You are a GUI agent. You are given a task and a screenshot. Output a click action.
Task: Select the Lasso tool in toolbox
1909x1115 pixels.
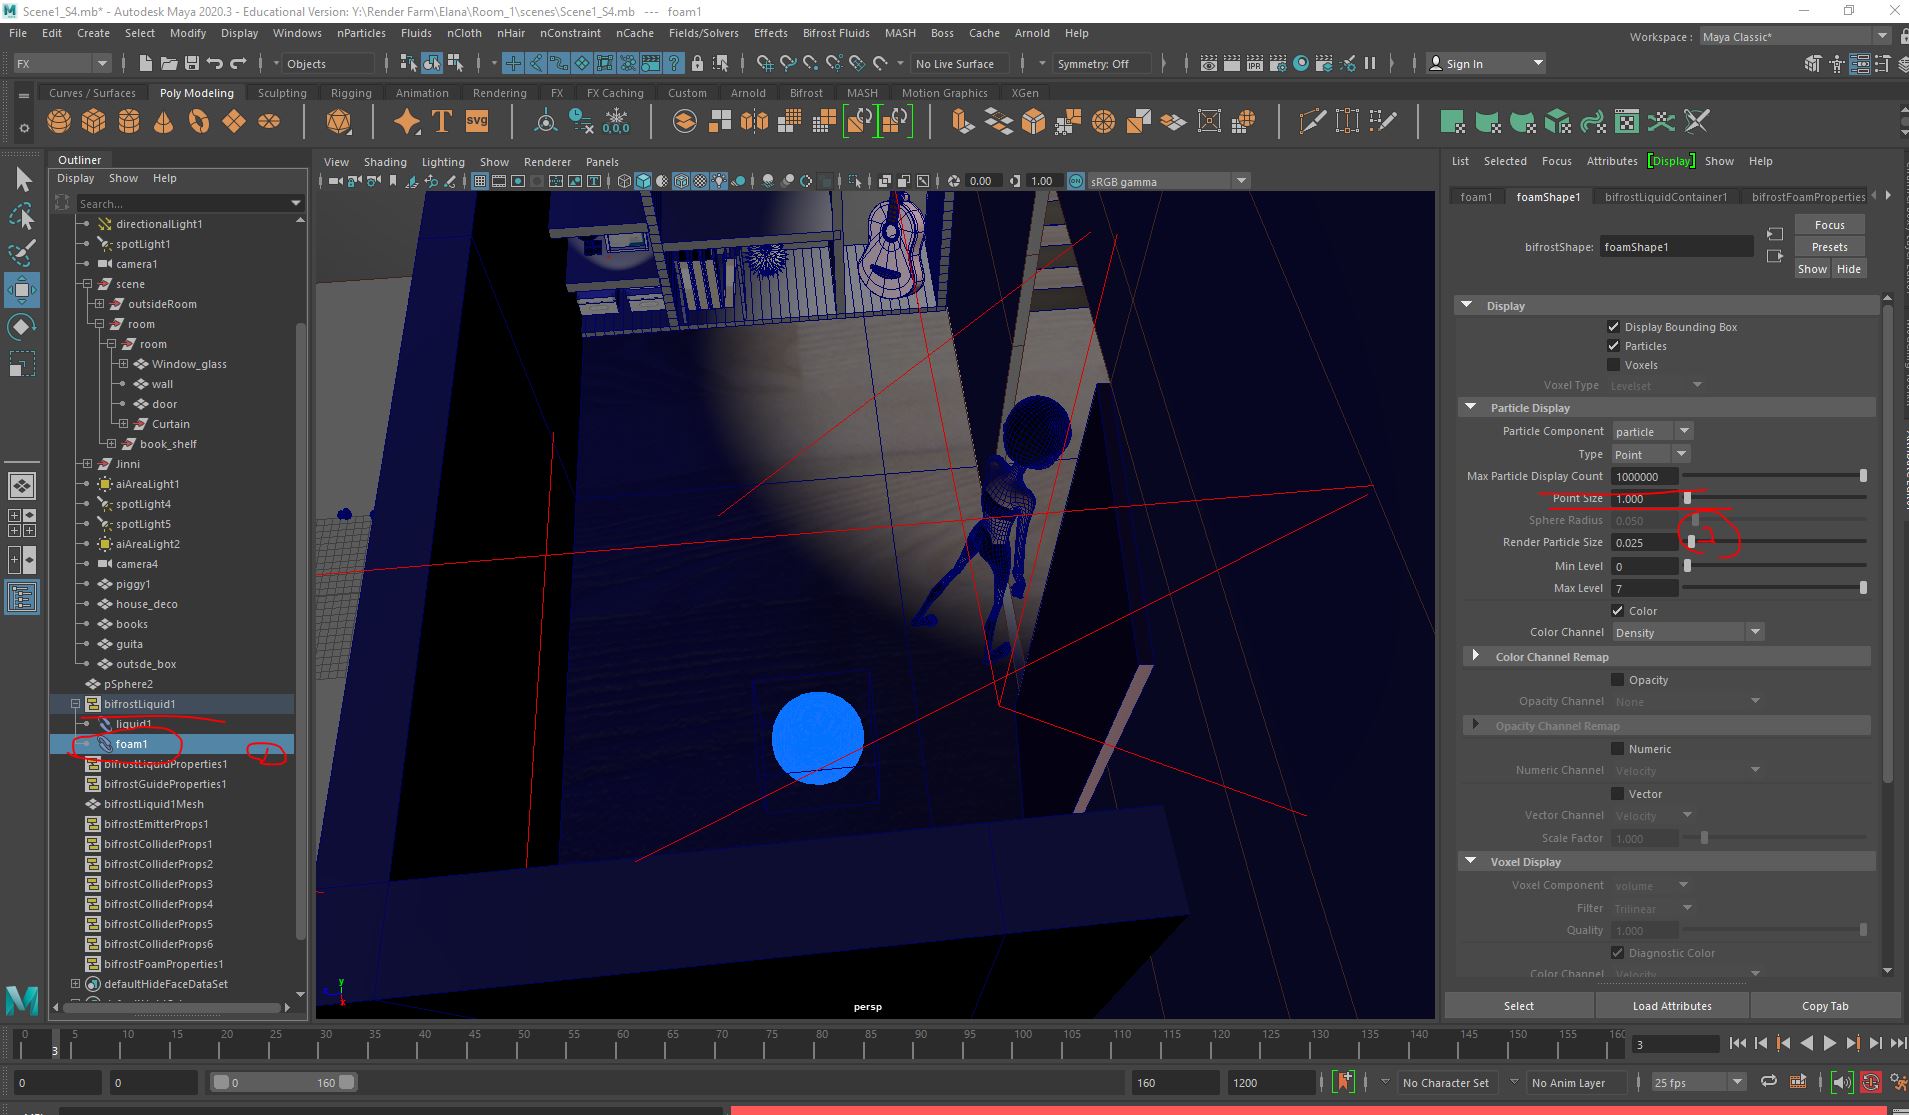[23, 216]
